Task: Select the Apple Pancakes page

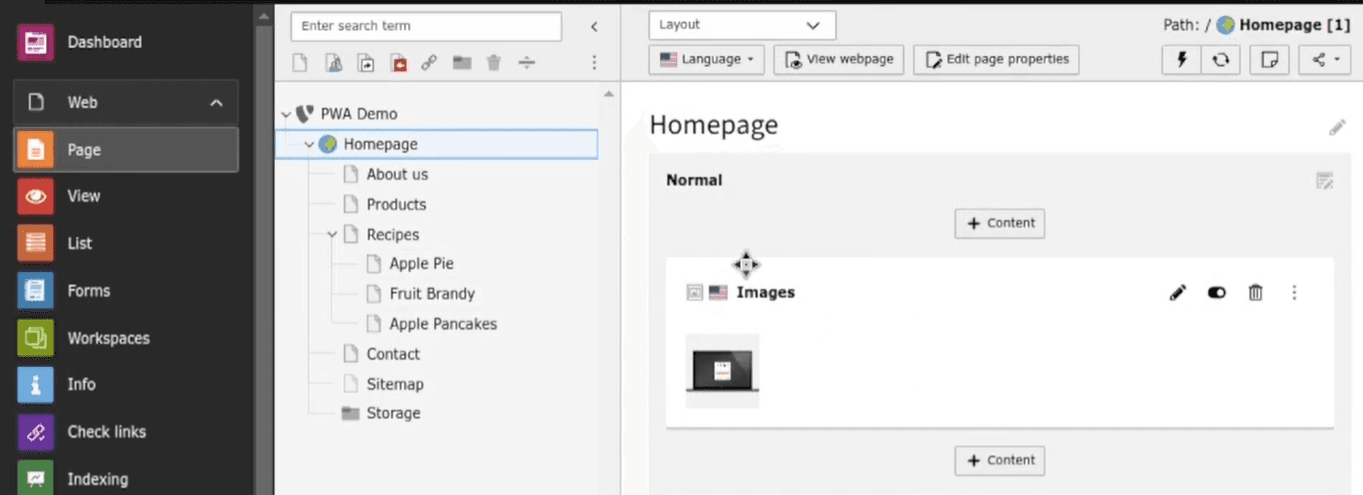Action: [x=443, y=323]
